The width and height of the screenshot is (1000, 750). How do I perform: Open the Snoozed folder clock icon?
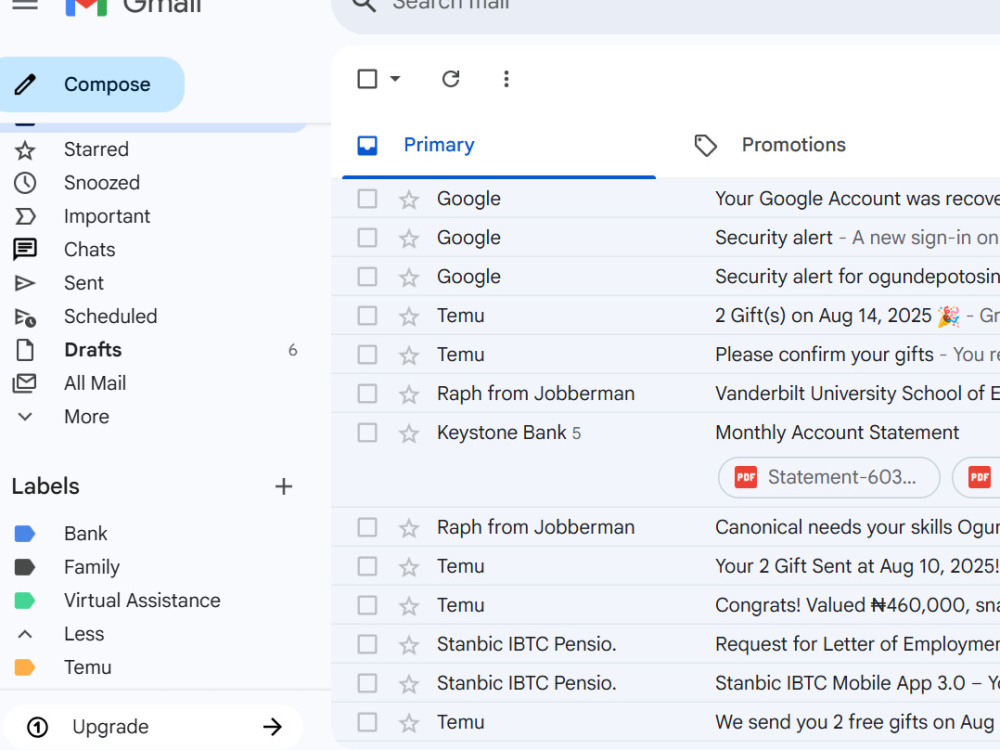pyautogui.click(x=25, y=183)
